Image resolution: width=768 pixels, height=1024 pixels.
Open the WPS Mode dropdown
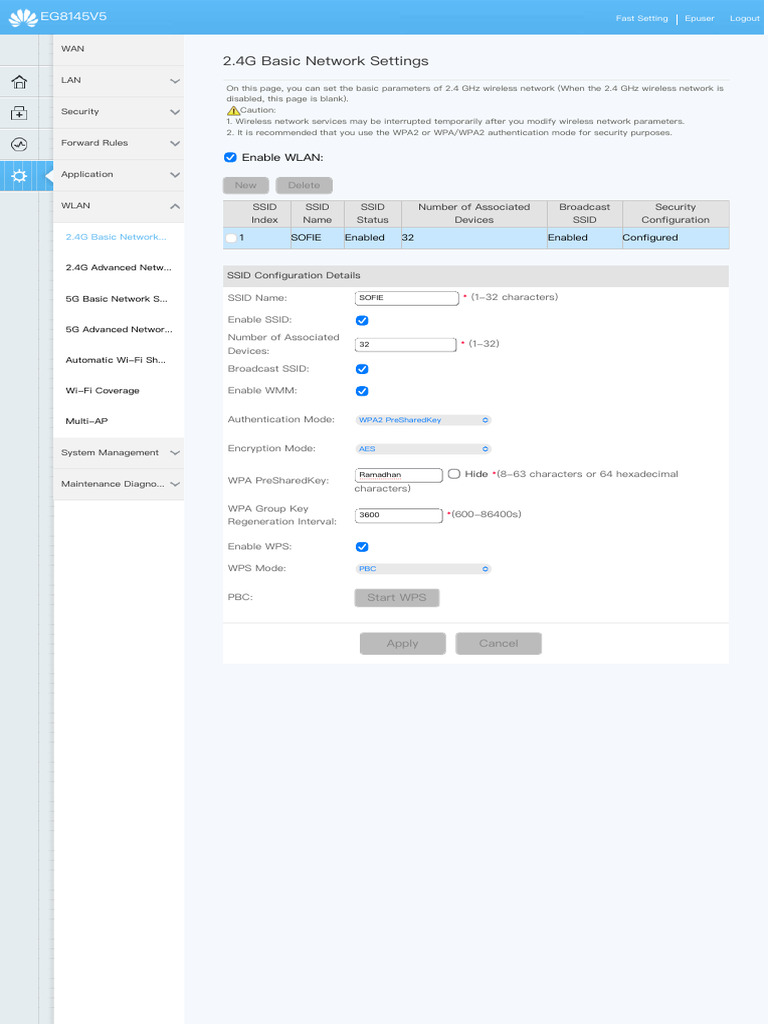click(423, 569)
